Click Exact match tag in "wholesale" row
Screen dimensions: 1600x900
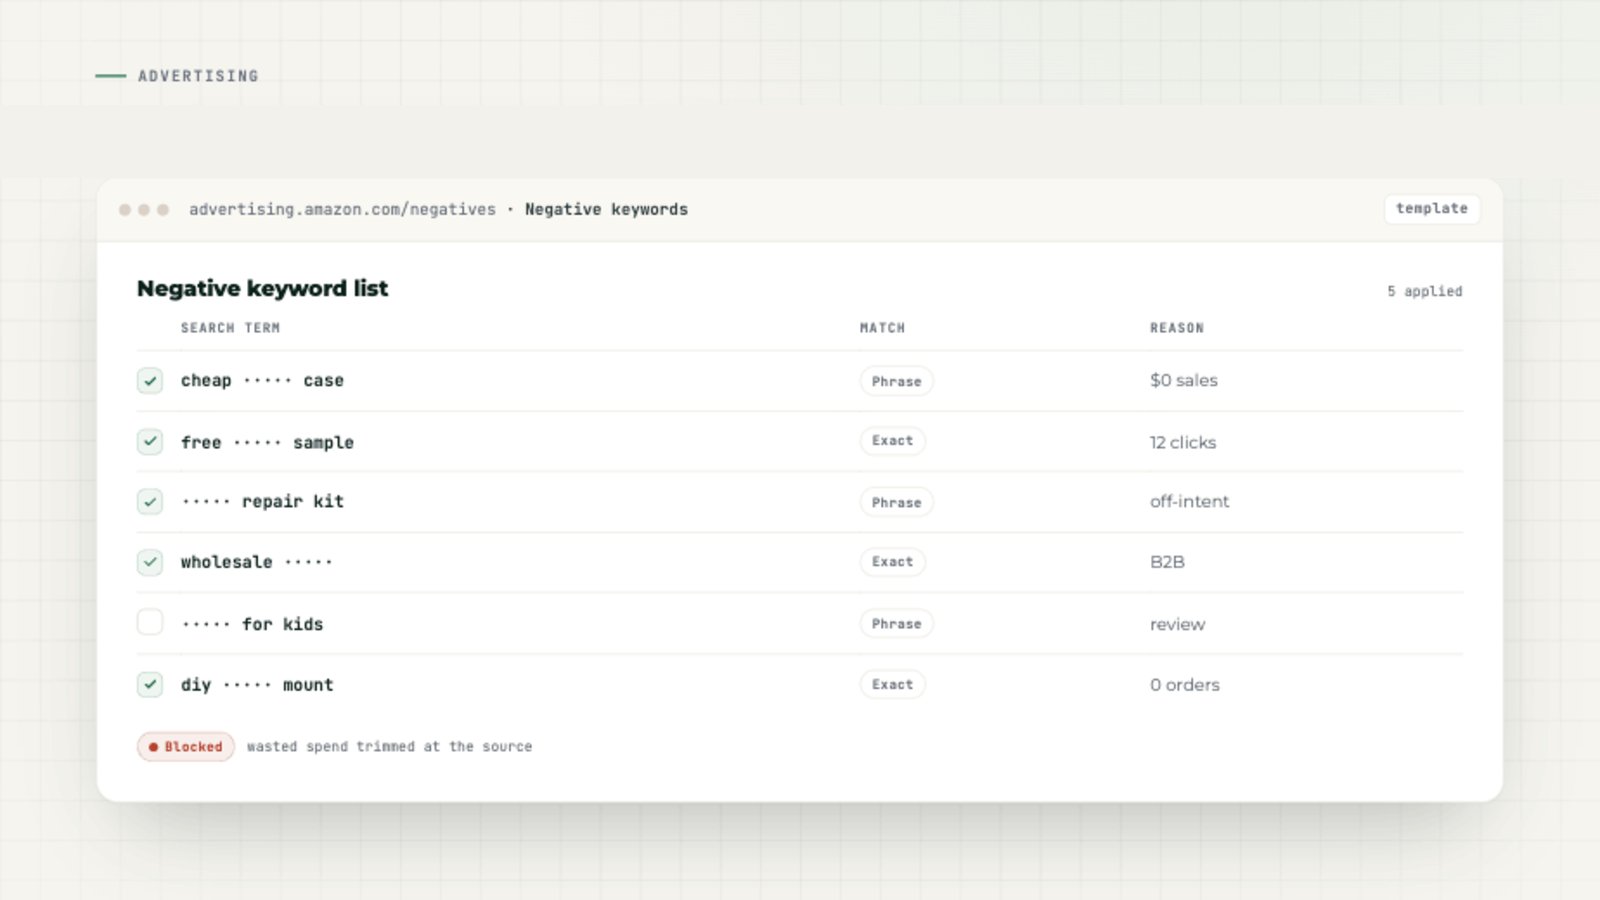click(892, 562)
